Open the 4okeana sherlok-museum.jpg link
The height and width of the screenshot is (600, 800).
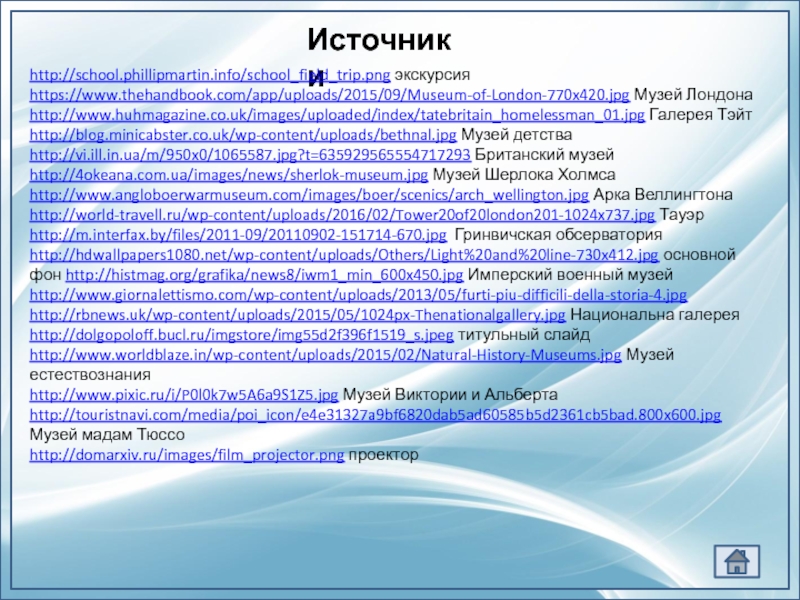(229, 174)
